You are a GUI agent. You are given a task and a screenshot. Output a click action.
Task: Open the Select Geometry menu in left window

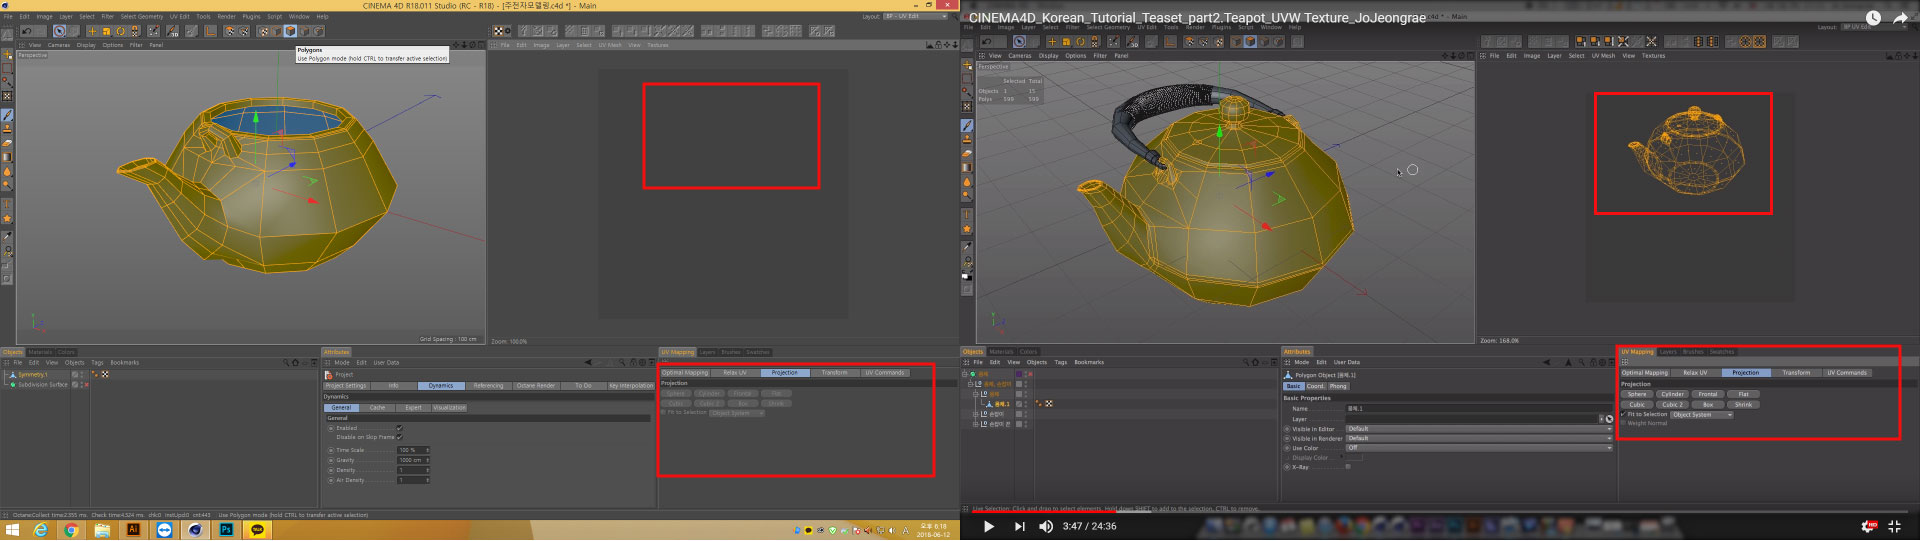click(x=141, y=16)
